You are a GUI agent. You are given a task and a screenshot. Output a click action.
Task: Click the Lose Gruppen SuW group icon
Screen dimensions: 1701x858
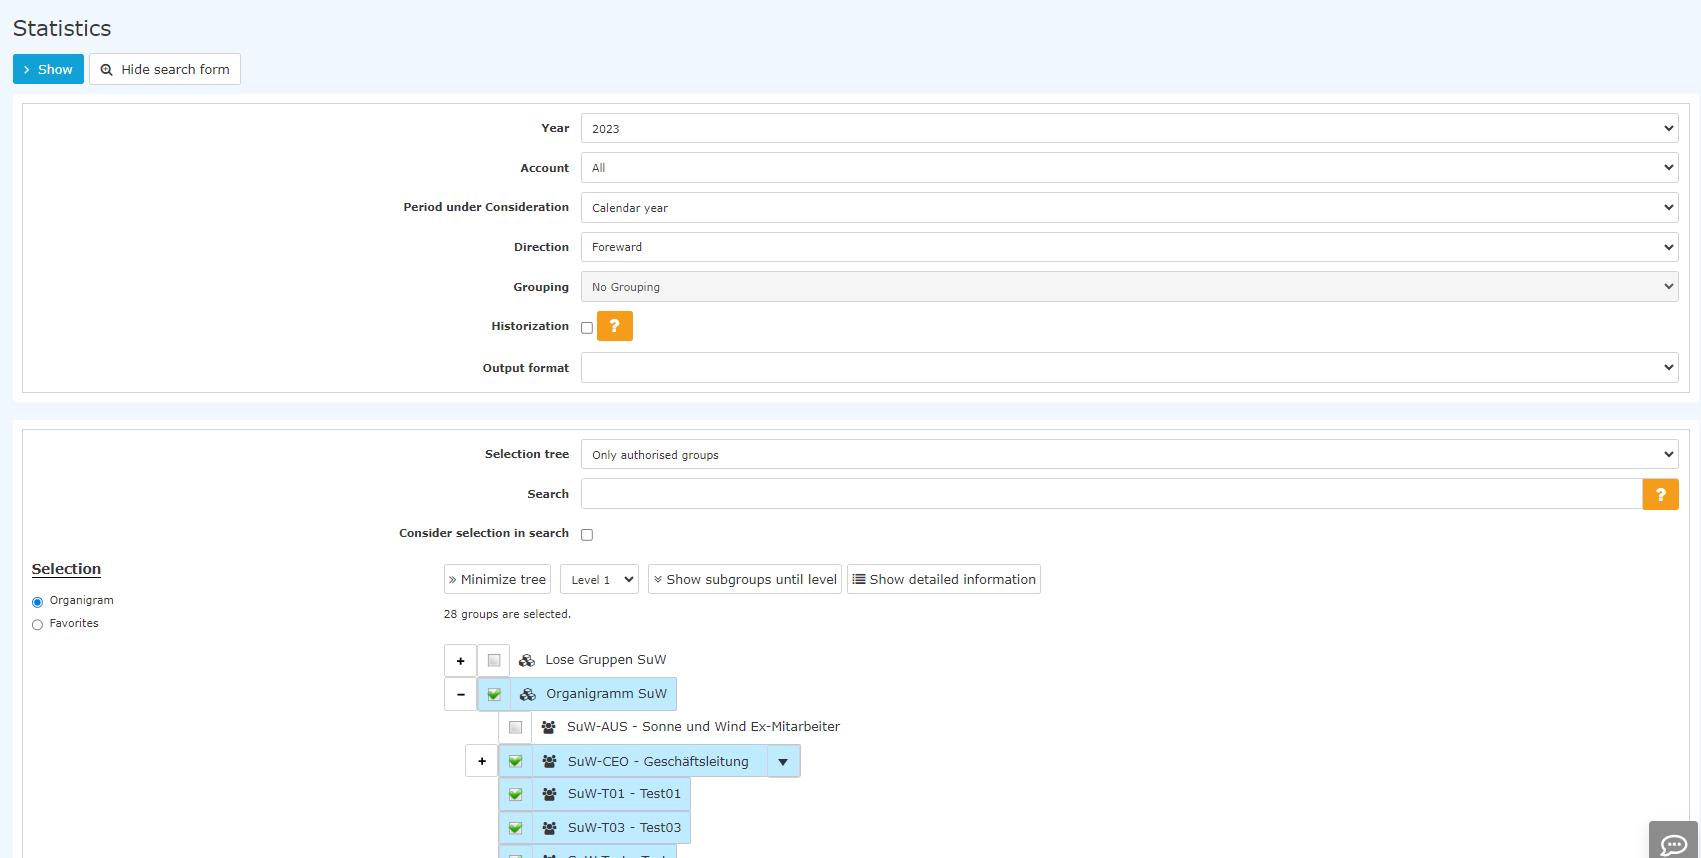[527, 660]
